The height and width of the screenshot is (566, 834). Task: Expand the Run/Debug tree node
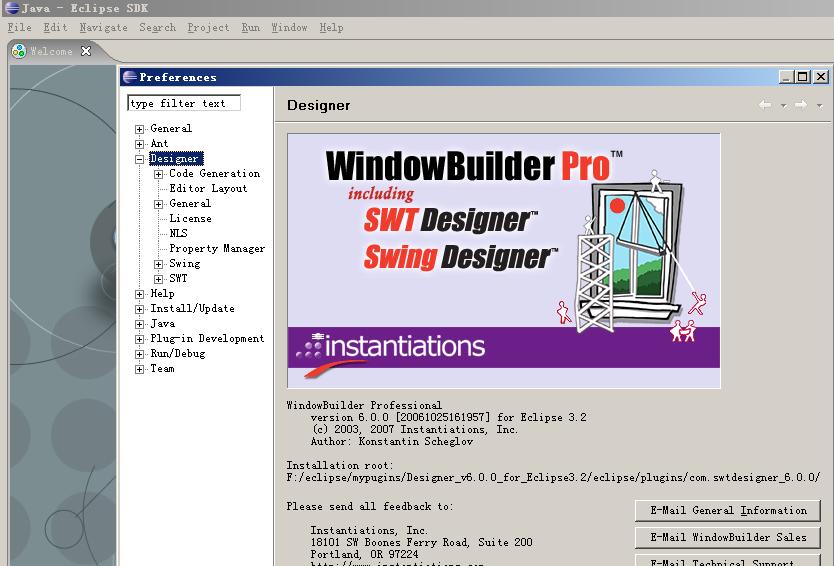[x=139, y=354]
